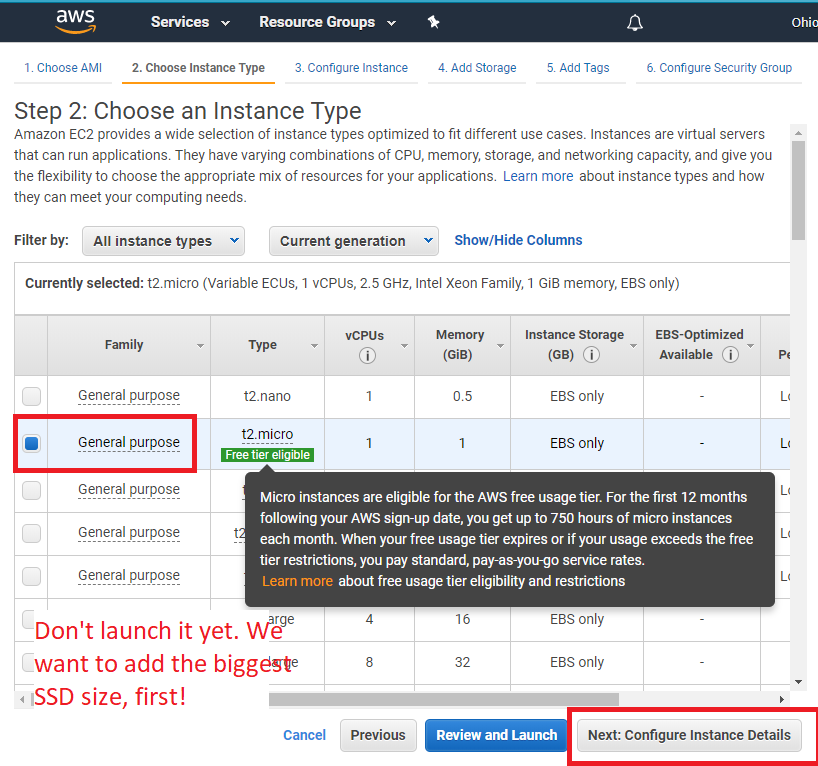This screenshot has height=766, width=818.
Task: Click the Instance Storage info icon
Action: tap(591, 355)
